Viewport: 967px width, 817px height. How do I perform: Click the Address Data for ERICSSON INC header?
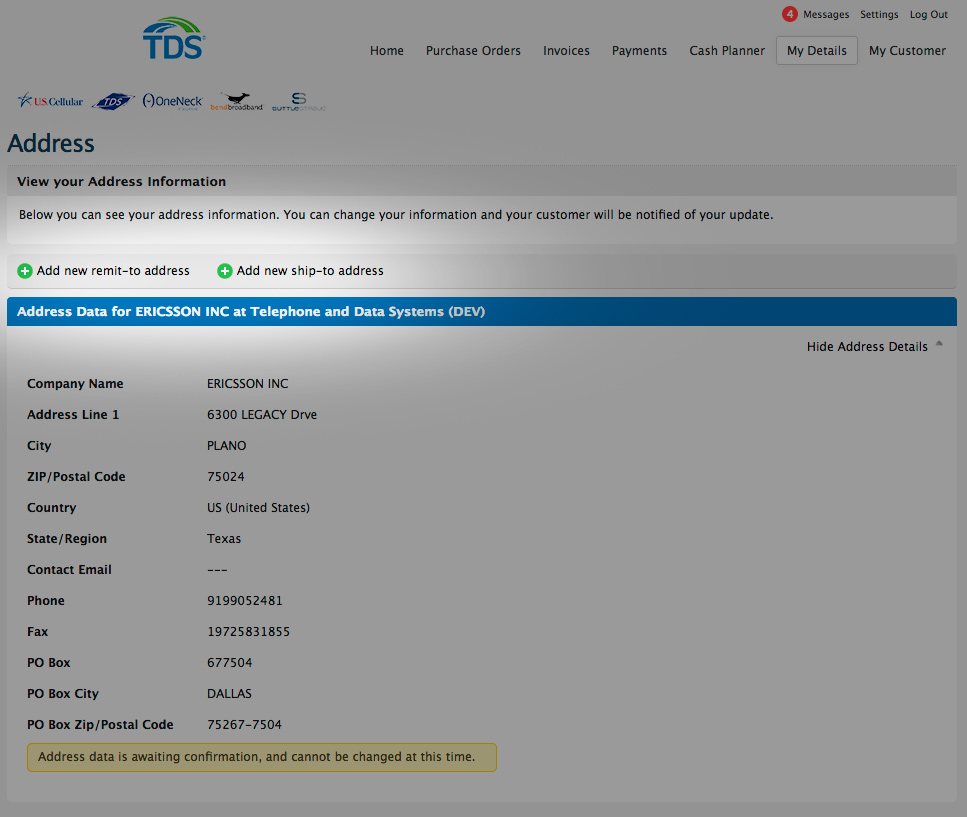pyautogui.click(x=482, y=311)
